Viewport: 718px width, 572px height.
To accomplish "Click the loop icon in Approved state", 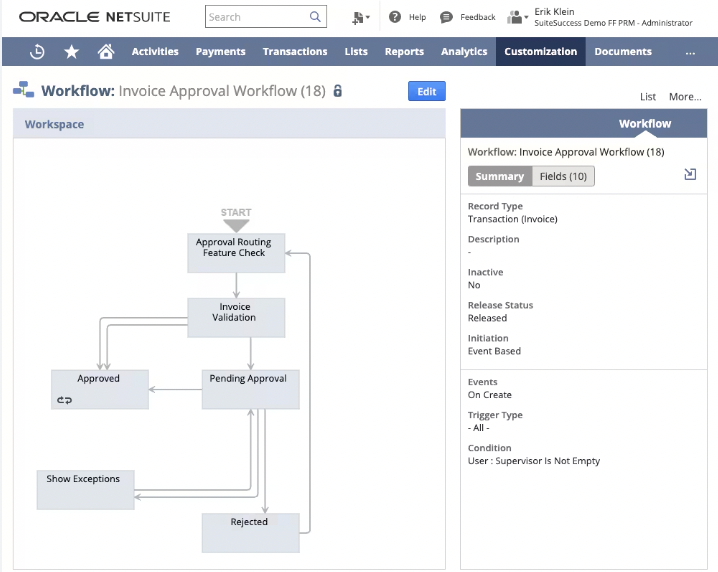I will (x=65, y=400).
